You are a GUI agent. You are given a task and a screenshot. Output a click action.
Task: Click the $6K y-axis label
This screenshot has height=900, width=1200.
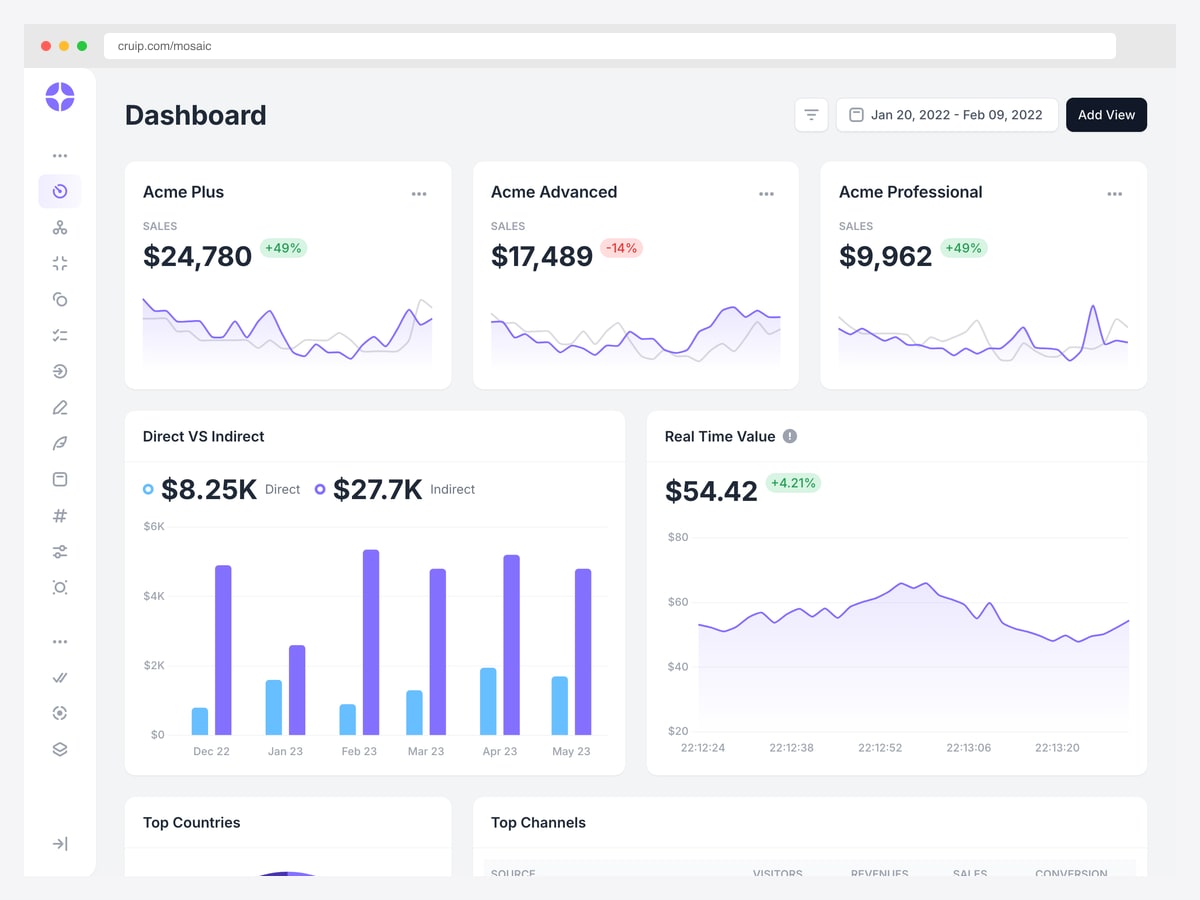[154, 526]
